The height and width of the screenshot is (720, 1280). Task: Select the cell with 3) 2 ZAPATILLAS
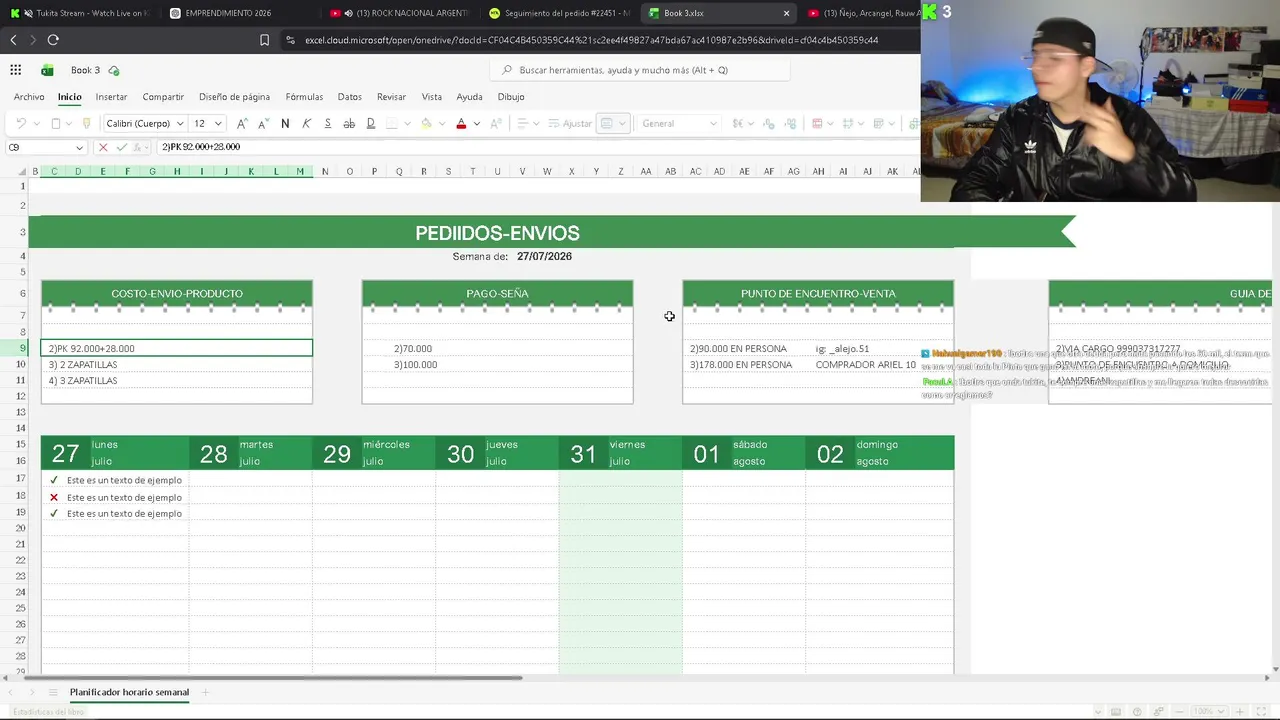(x=177, y=365)
